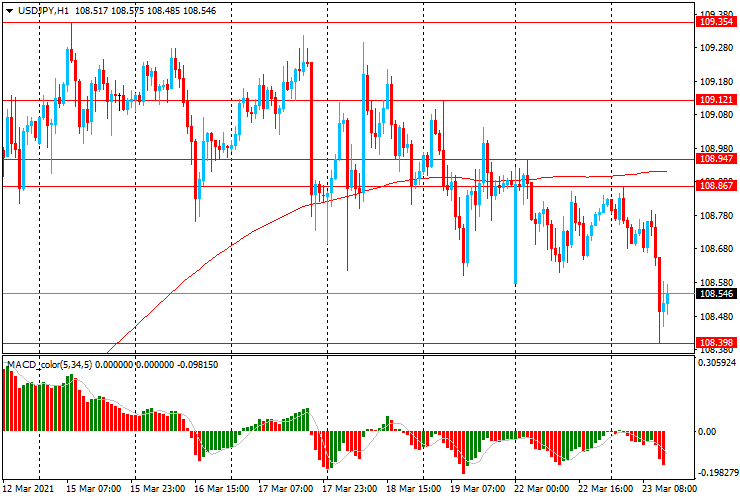Click the 22 Mar 00:00 time label
This screenshot has height=500, width=740.
[x=541, y=489]
